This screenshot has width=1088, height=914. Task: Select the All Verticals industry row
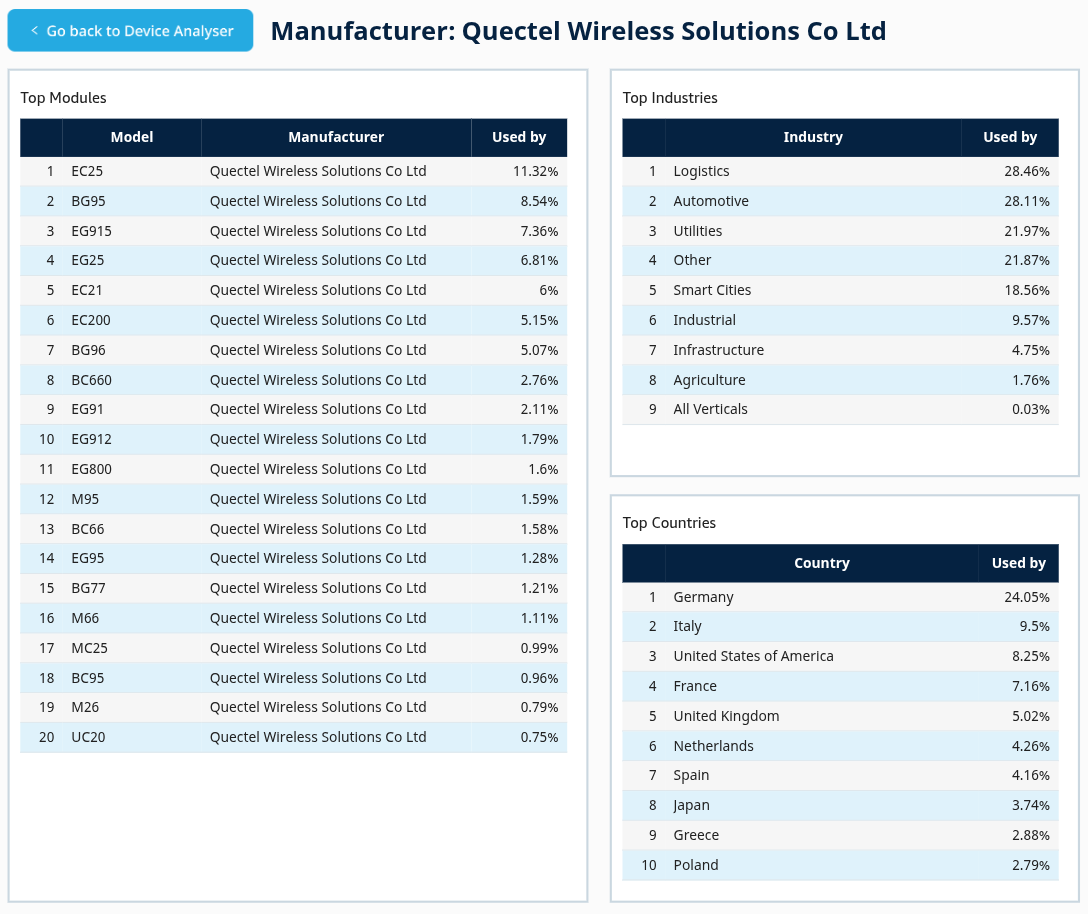(x=840, y=409)
